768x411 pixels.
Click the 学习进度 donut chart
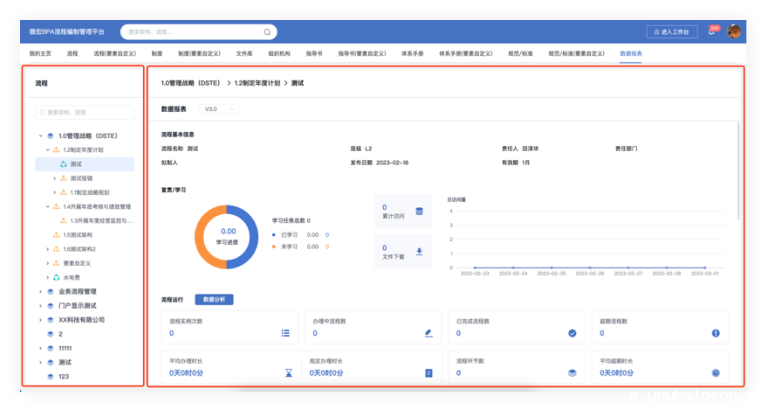[227, 237]
